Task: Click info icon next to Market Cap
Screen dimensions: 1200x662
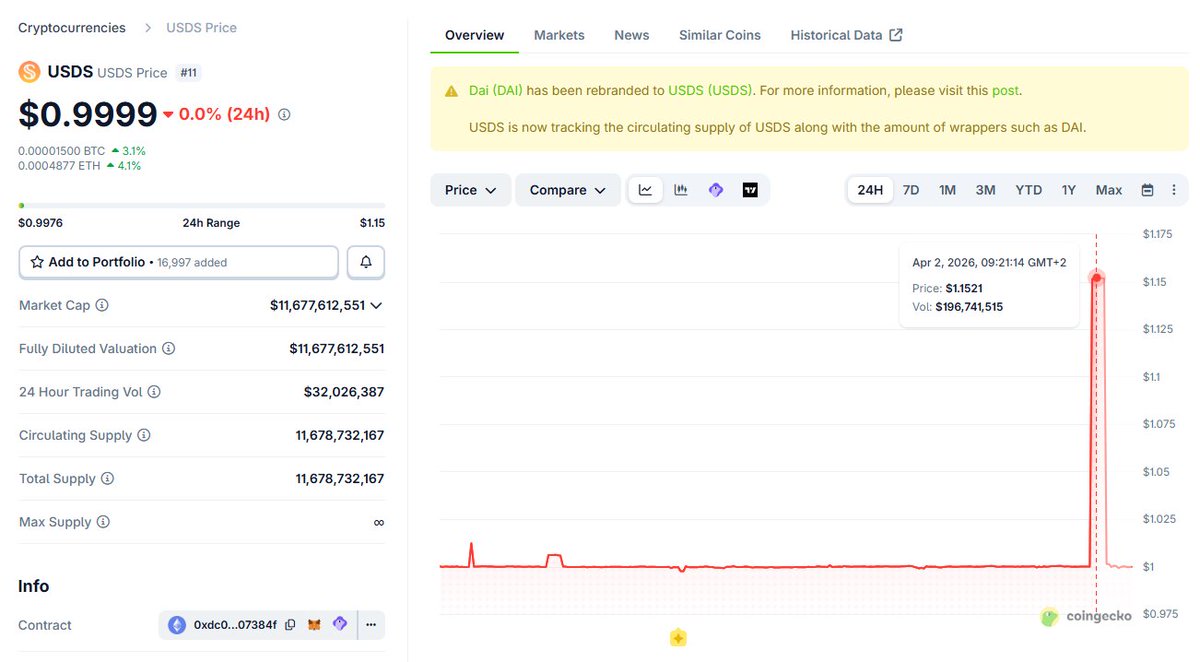Action: (102, 305)
